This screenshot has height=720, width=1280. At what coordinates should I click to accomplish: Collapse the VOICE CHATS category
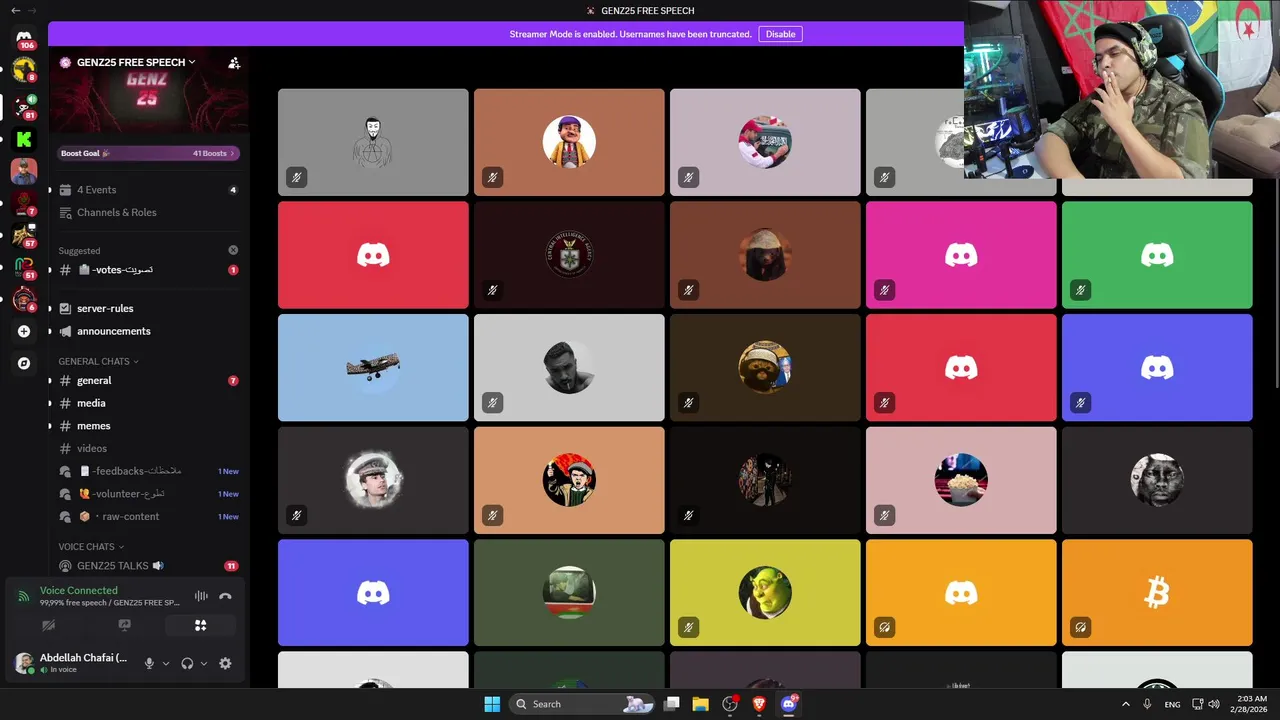(91, 547)
